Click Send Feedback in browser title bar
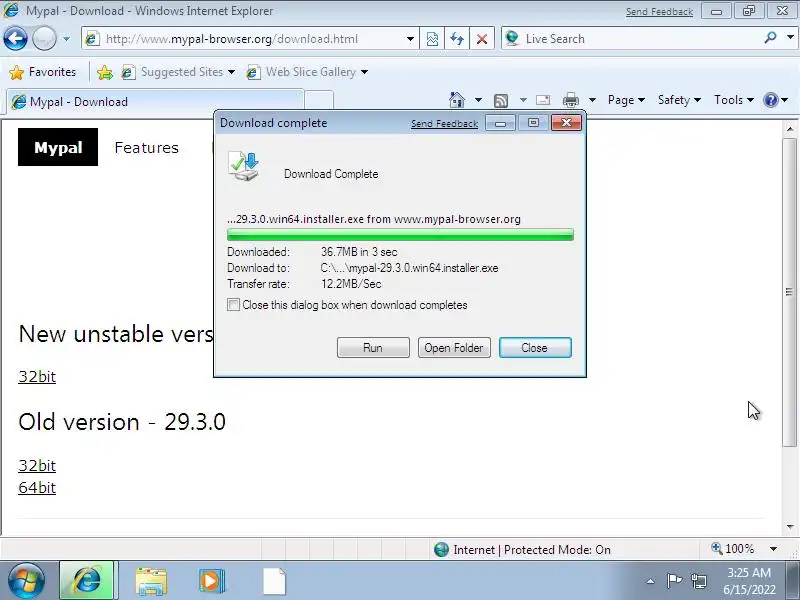Screen dimensions: 800x600 659,12
